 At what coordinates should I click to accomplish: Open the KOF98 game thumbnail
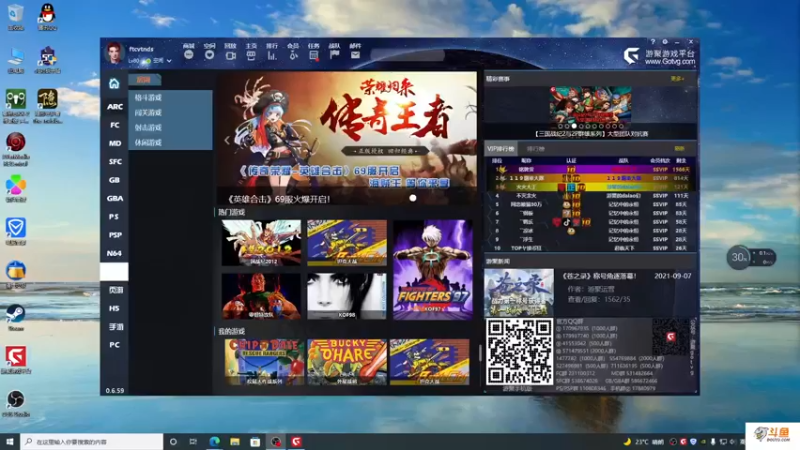click(347, 296)
